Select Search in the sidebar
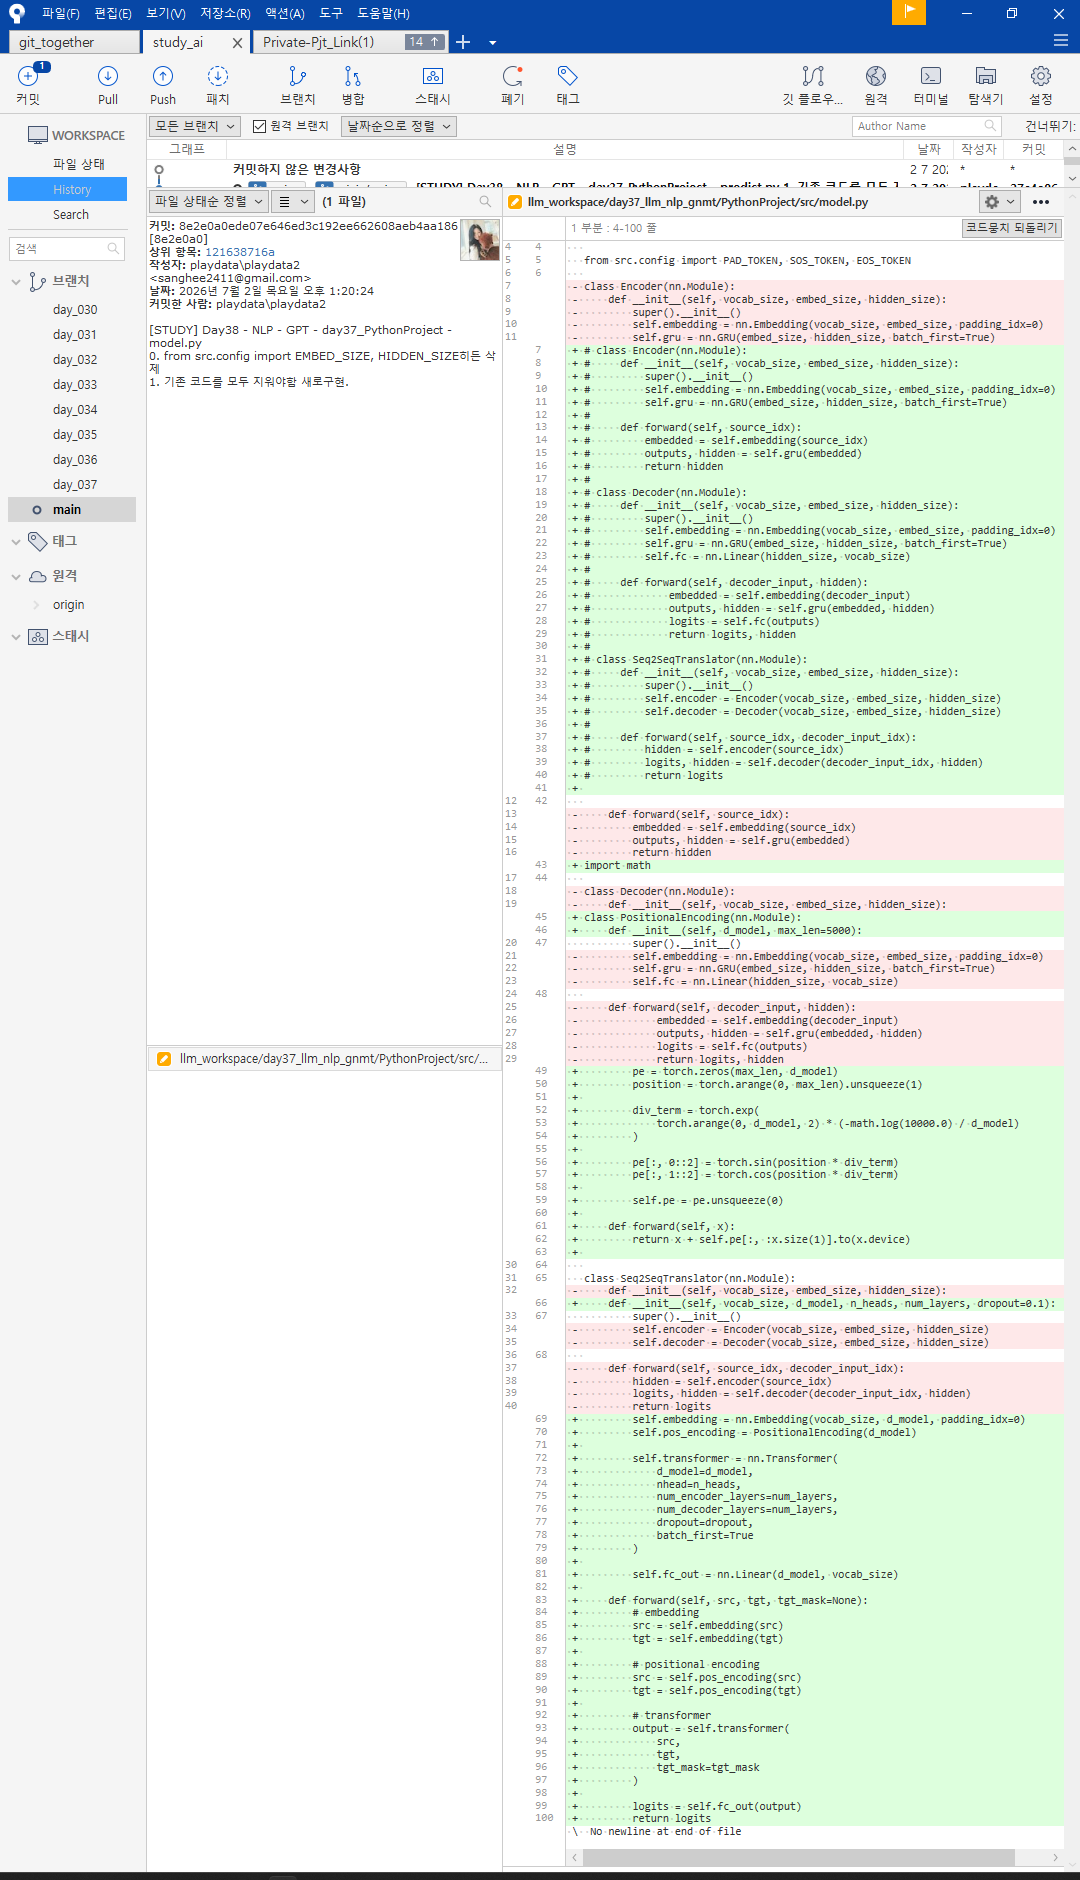1080x1880 pixels. pyautogui.click(x=71, y=215)
